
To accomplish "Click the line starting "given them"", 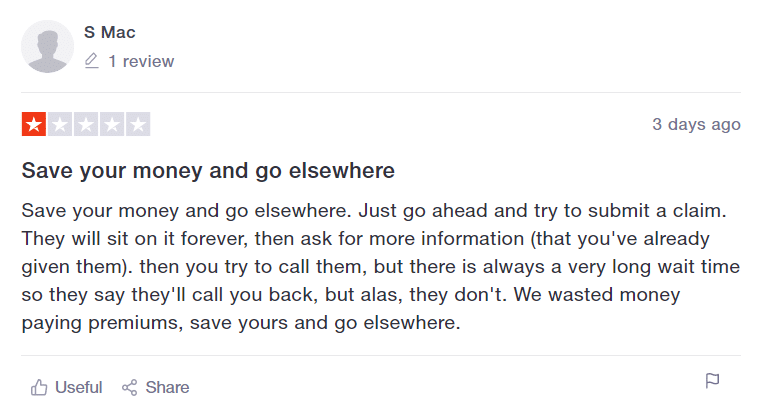I will coord(381,267).
